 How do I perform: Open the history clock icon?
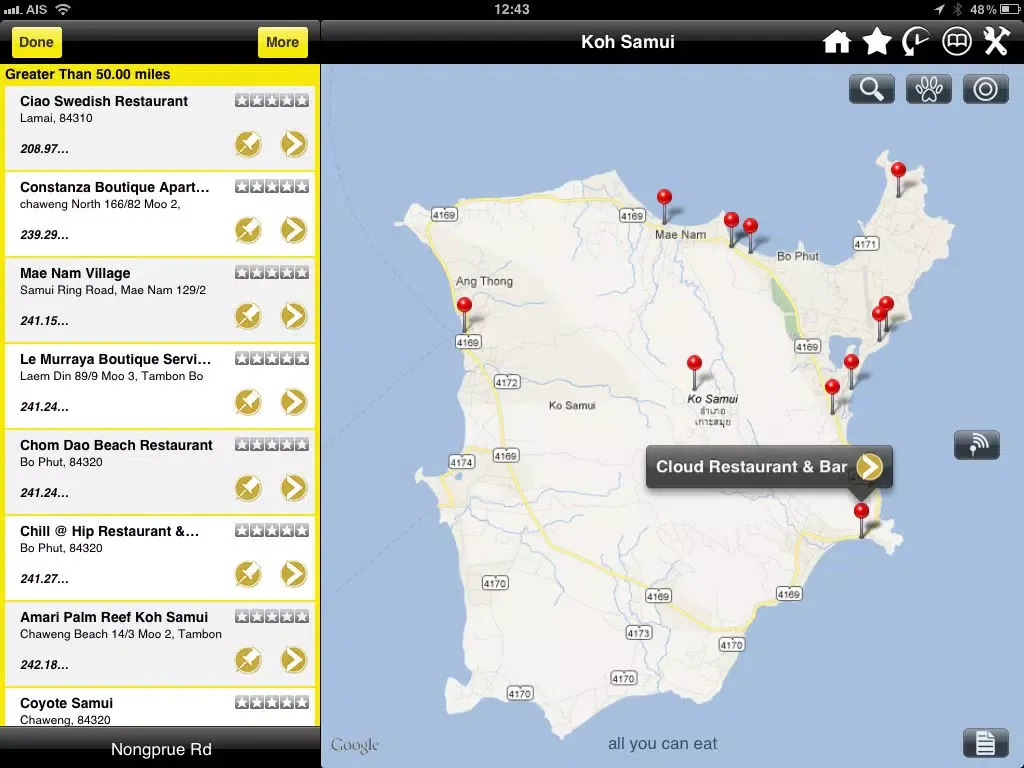coord(916,42)
